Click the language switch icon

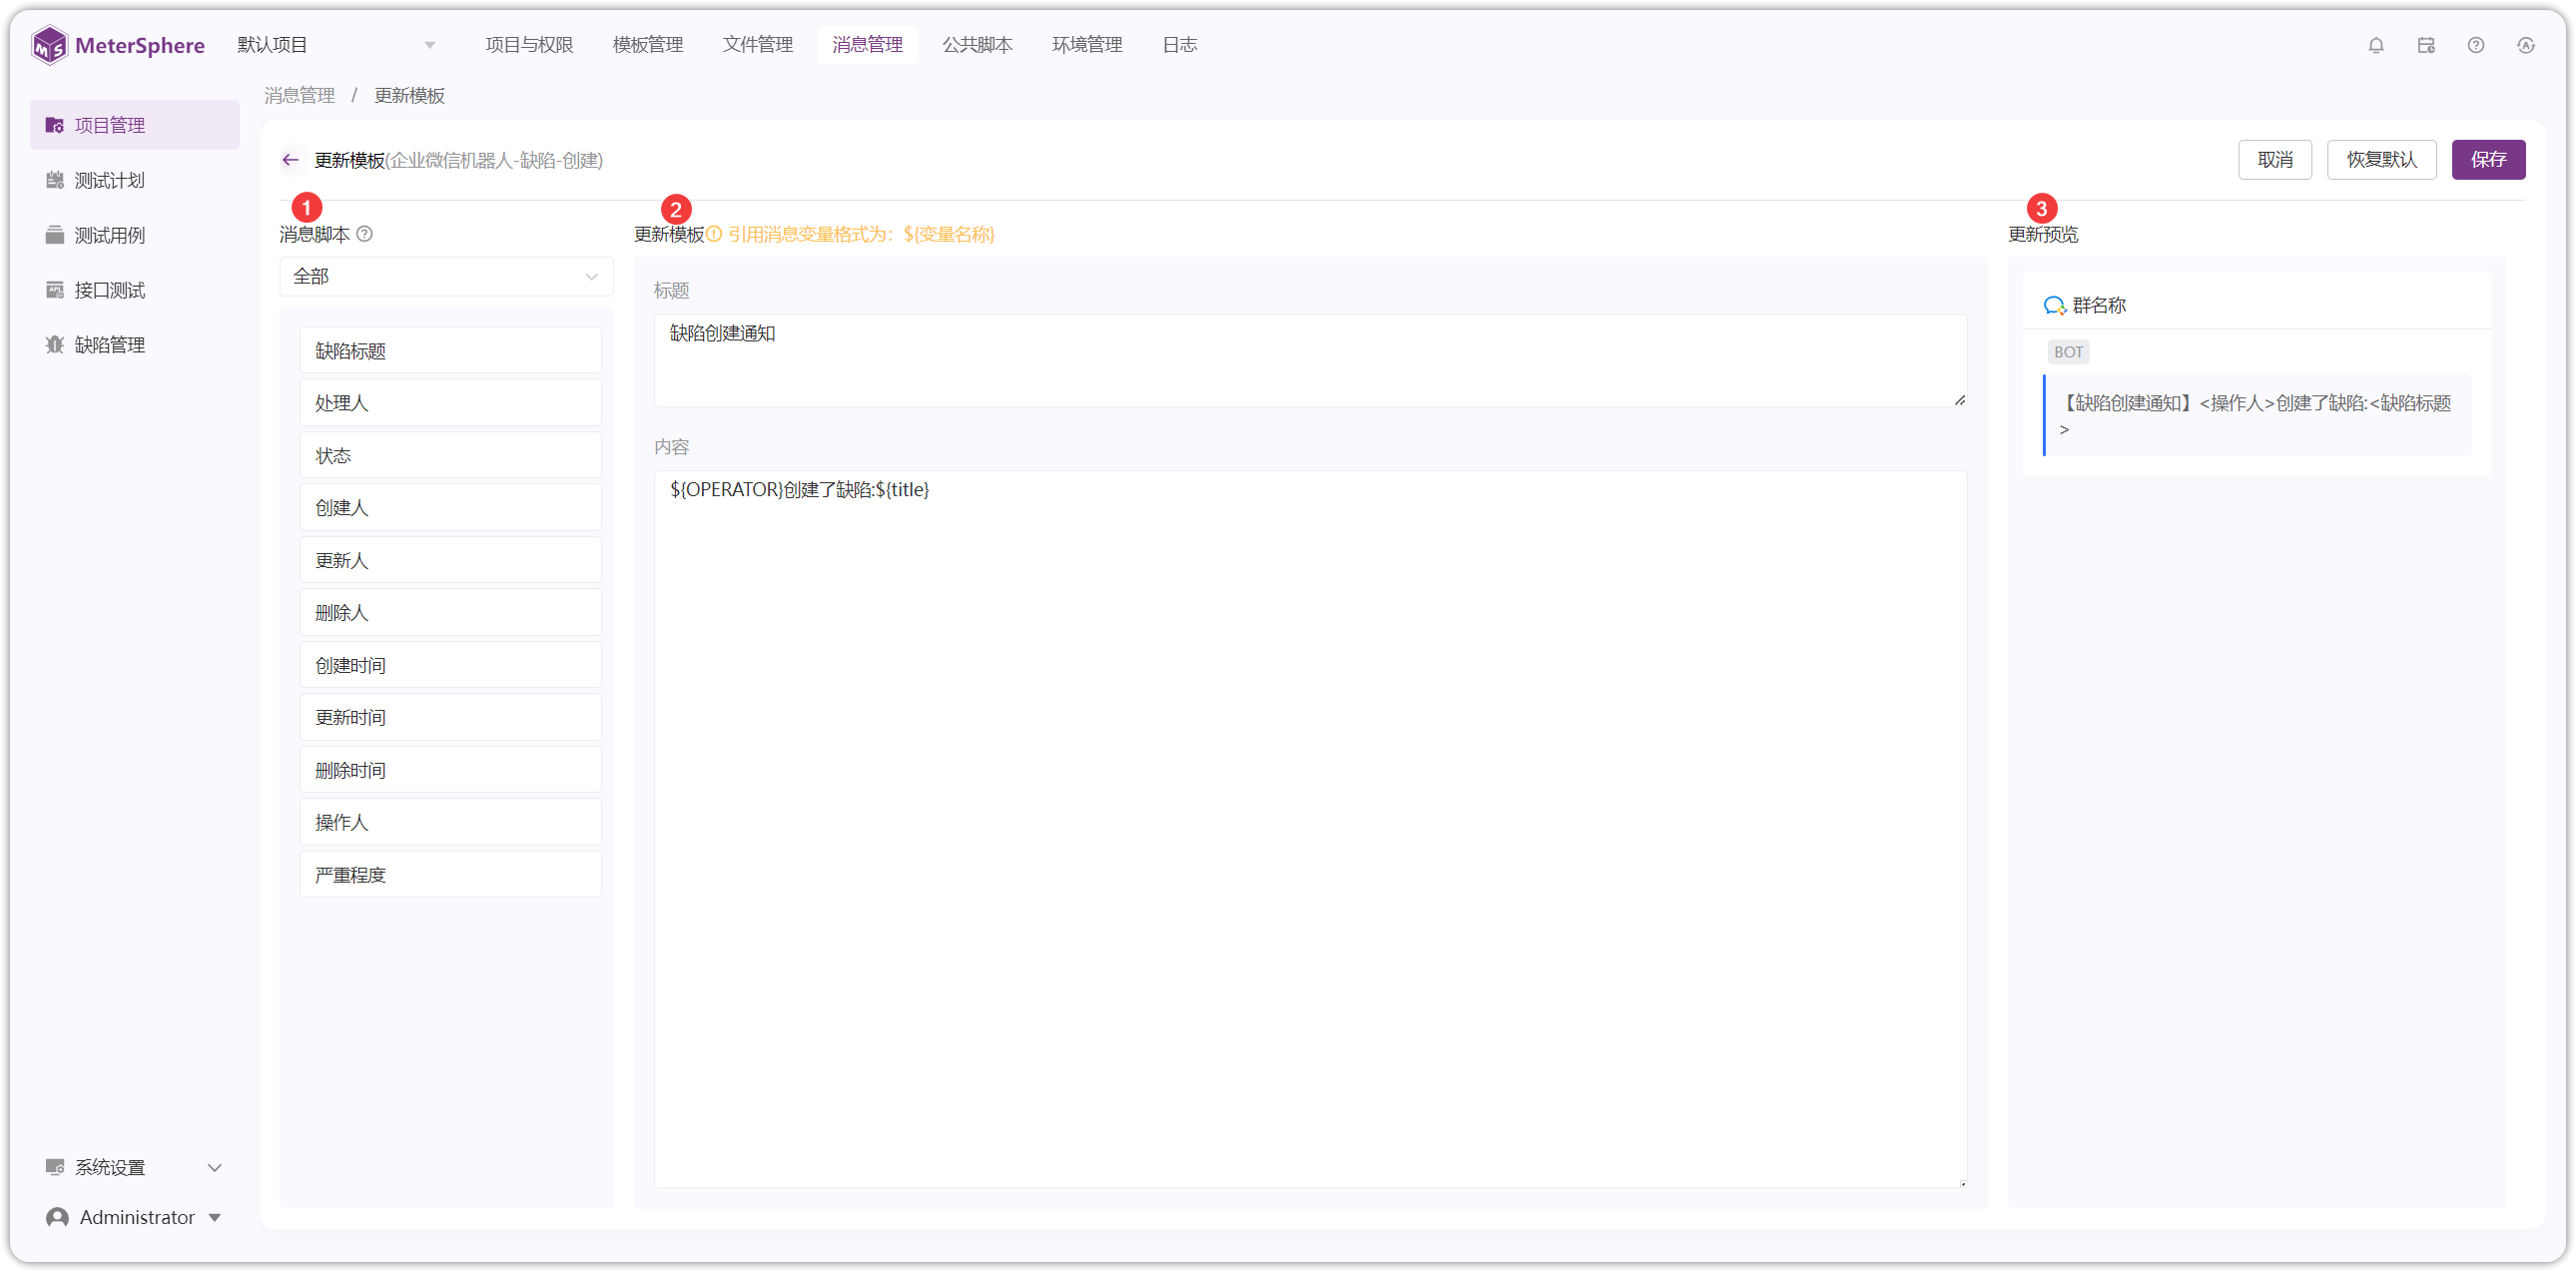point(2525,45)
